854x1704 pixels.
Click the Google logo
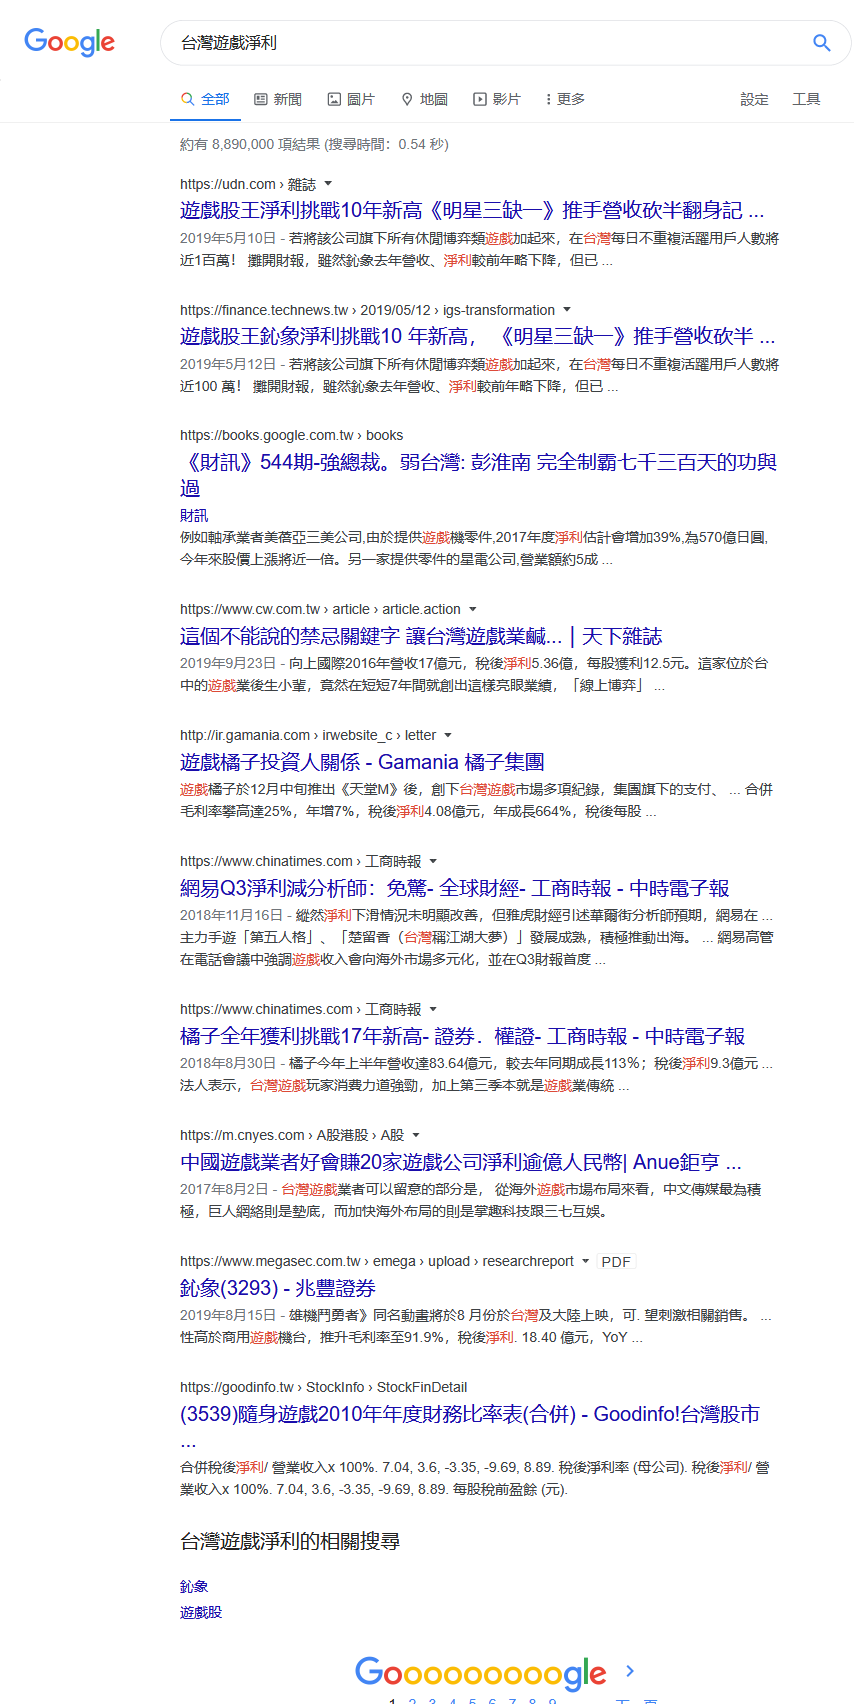coord(70,42)
